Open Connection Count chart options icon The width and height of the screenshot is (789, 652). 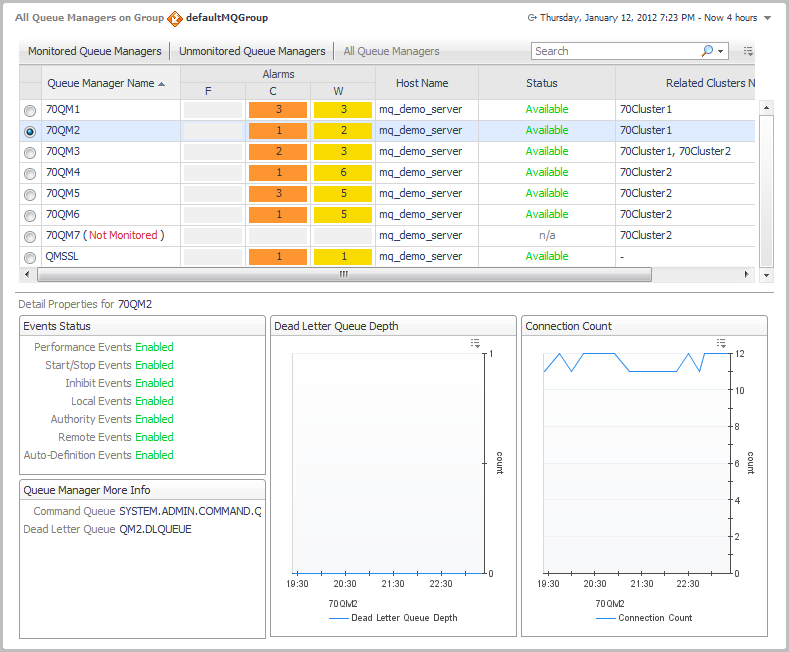(721, 343)
